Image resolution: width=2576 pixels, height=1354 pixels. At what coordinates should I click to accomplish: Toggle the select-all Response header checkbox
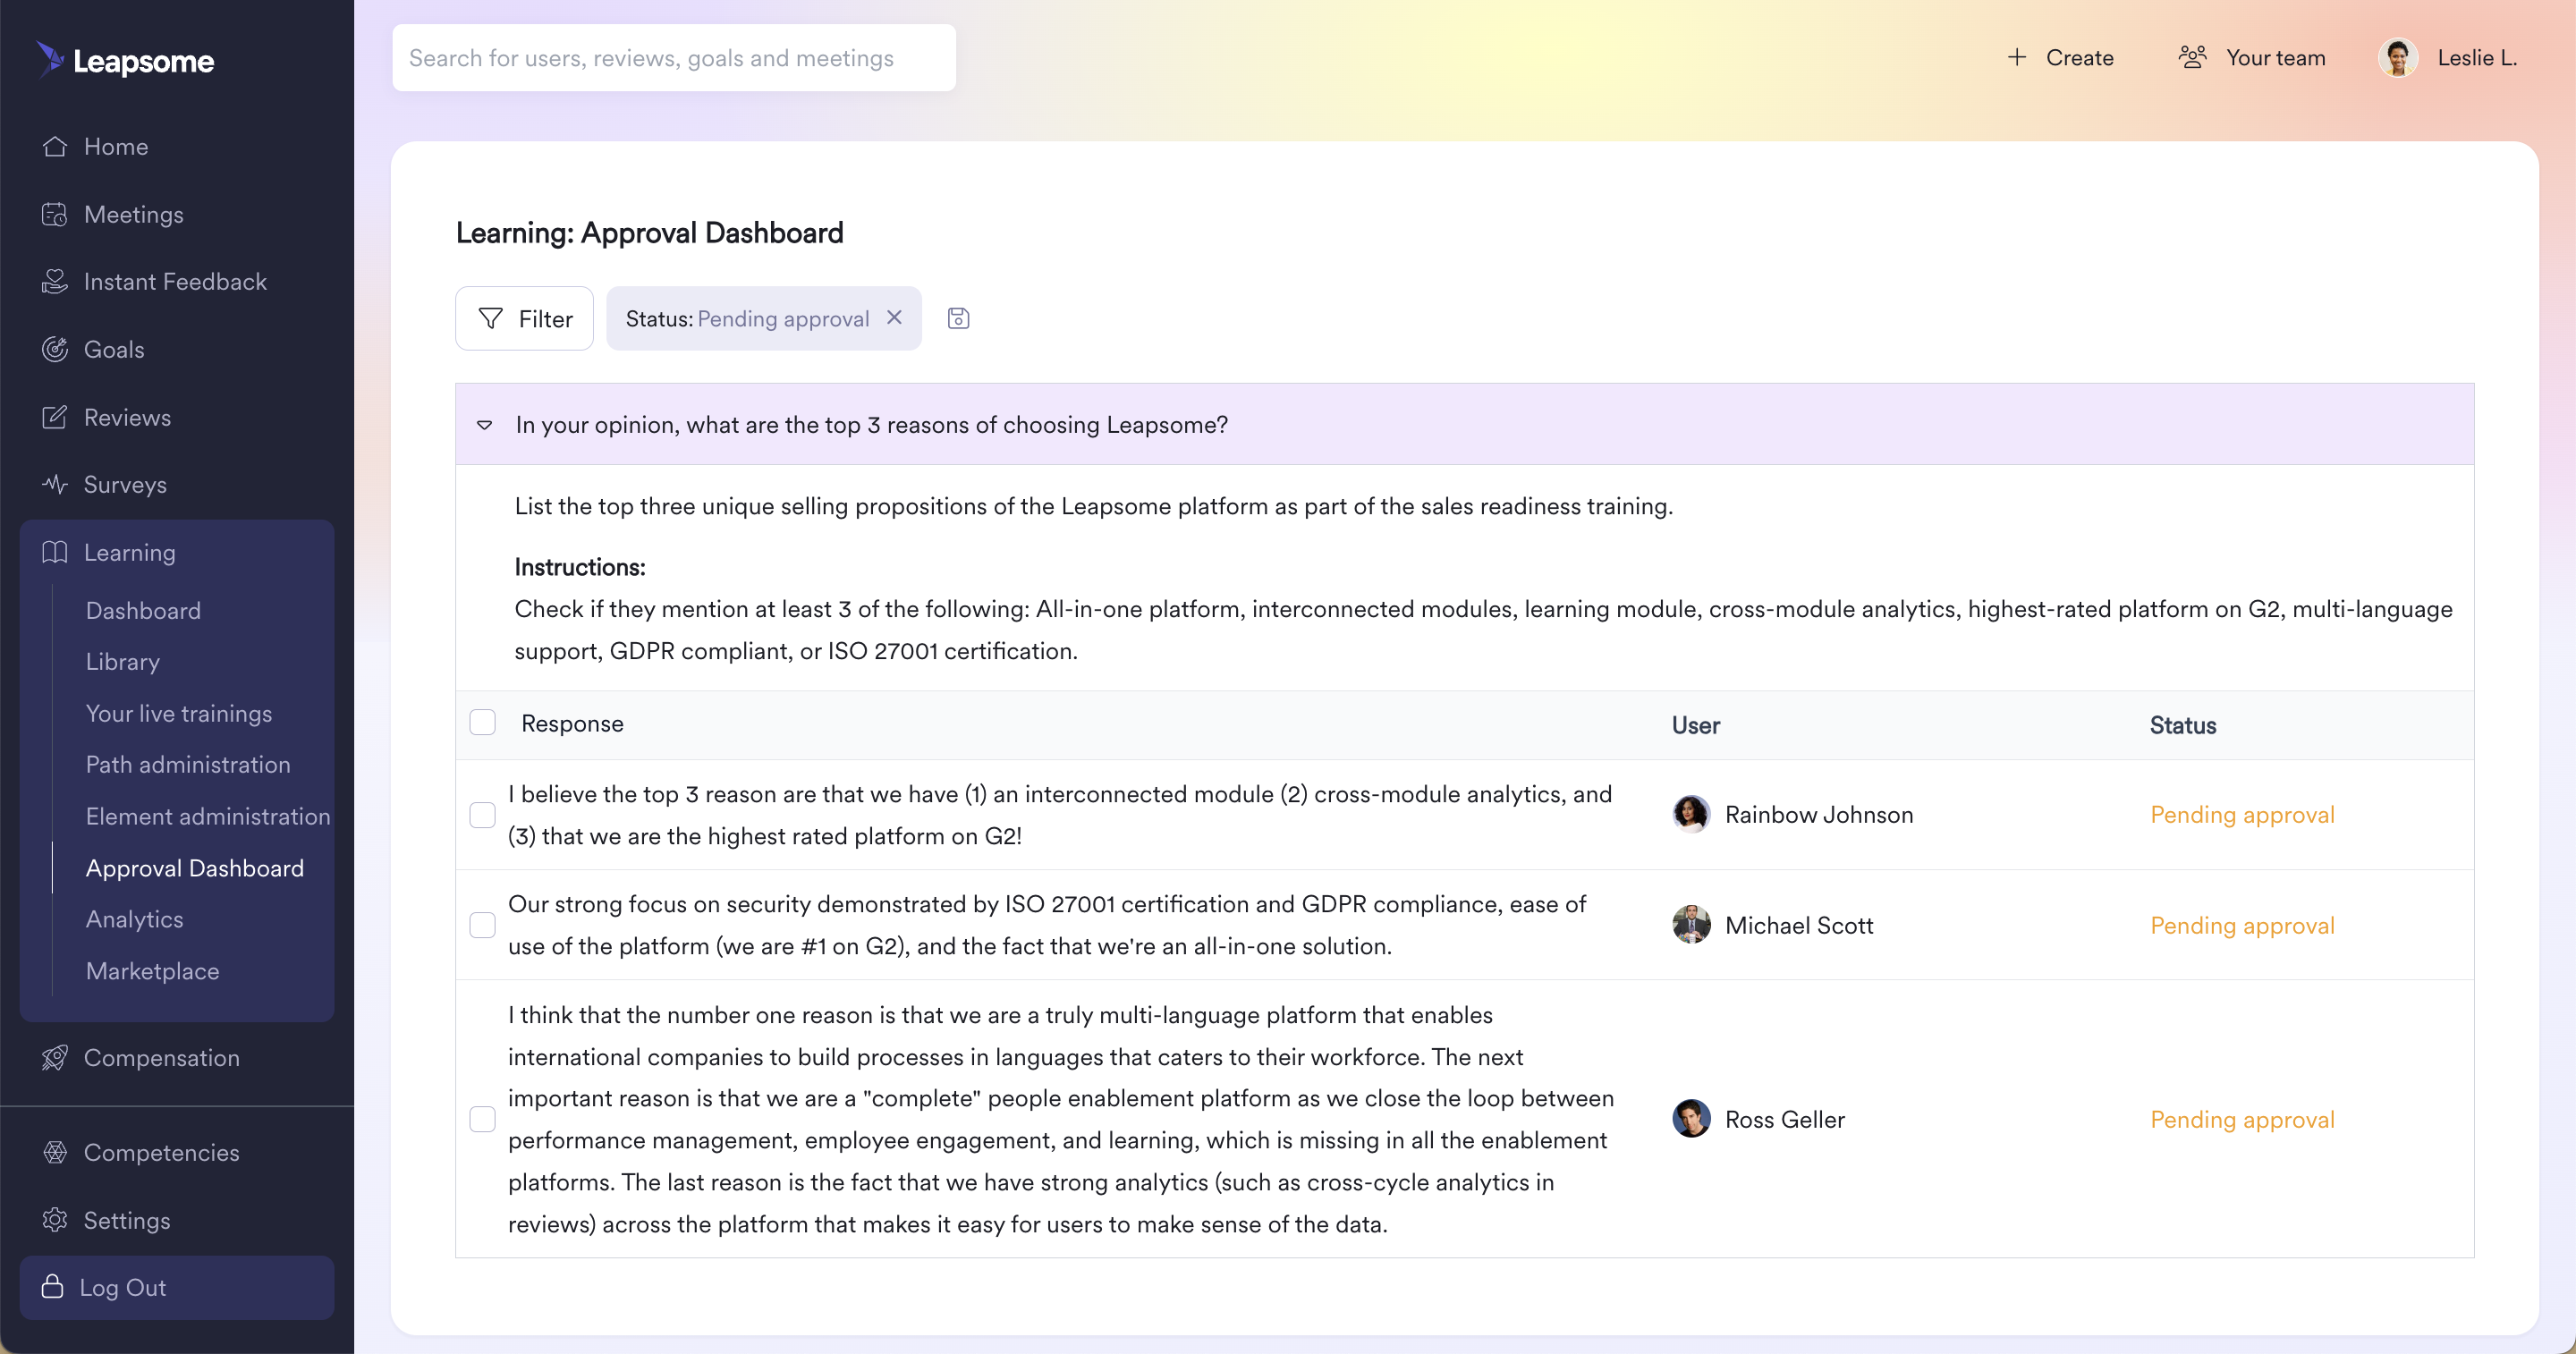pos(482,722)
